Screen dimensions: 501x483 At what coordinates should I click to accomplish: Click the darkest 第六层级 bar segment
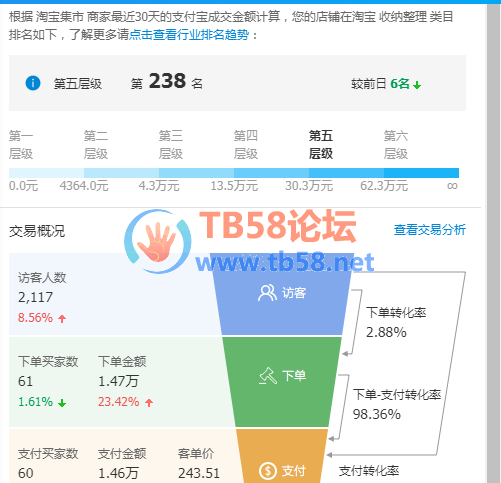pos(421,173)
